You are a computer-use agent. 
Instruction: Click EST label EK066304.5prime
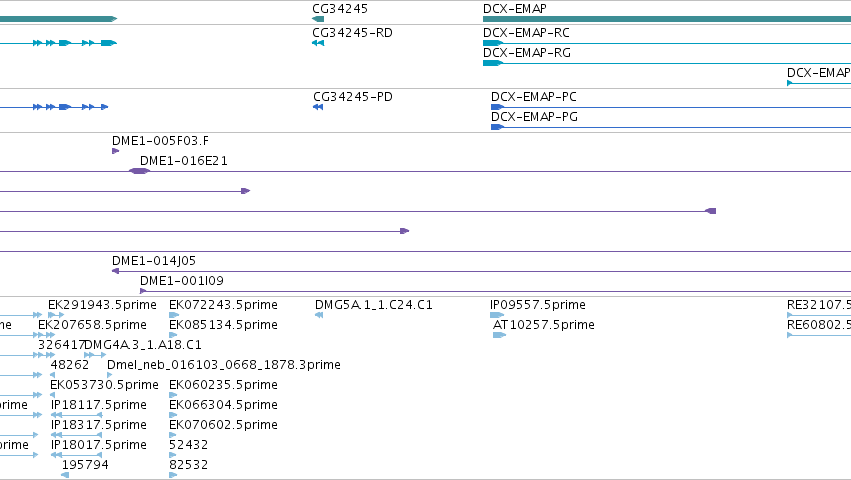point(223,405)
